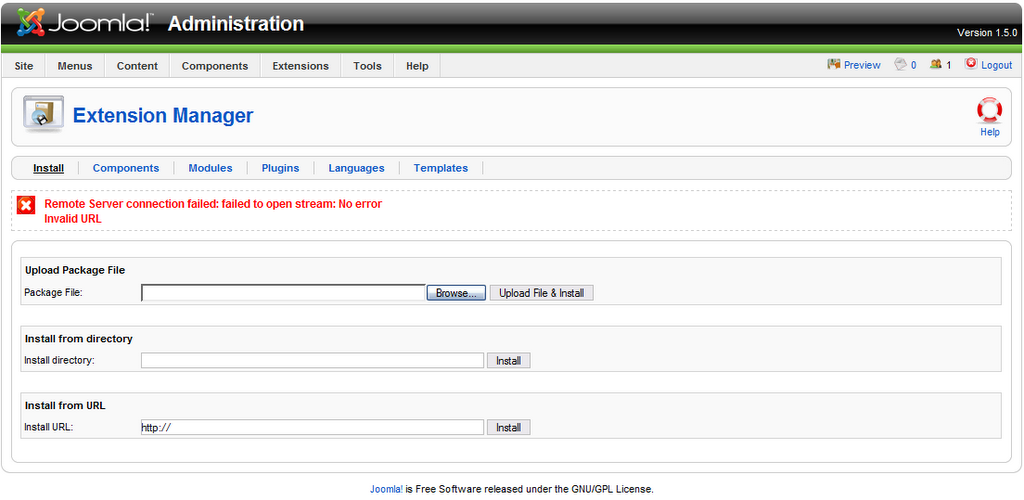Click the 'Install directory:' label
This screenshot has width=1024, height=500.
(59, 360)
